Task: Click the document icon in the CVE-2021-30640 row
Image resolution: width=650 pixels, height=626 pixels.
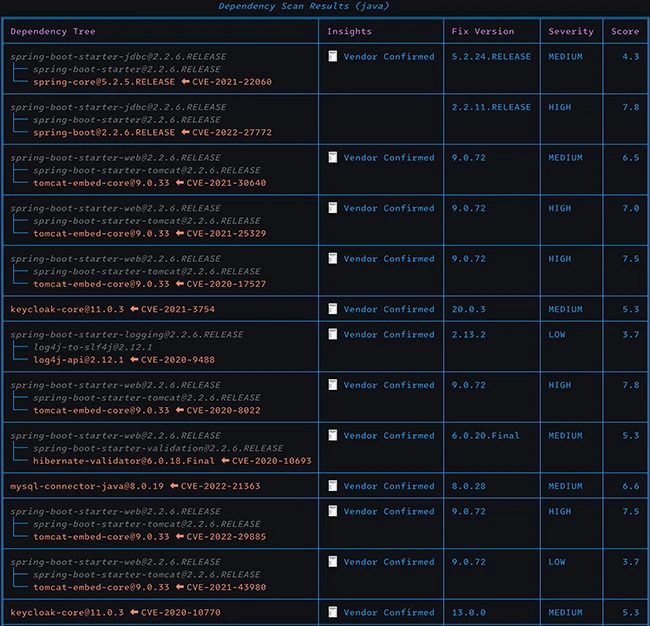Action: (x=332, y=157)
